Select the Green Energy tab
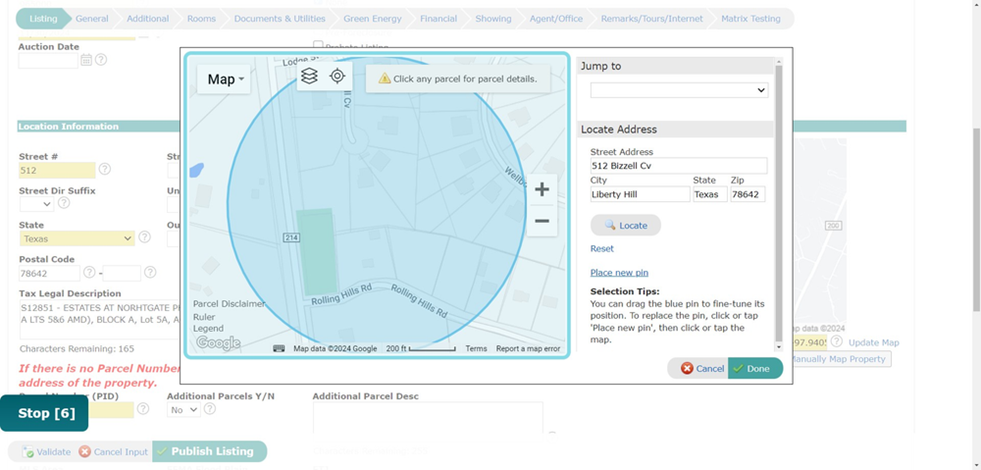Screen dimensions: 981x470 tap(373, 19)
